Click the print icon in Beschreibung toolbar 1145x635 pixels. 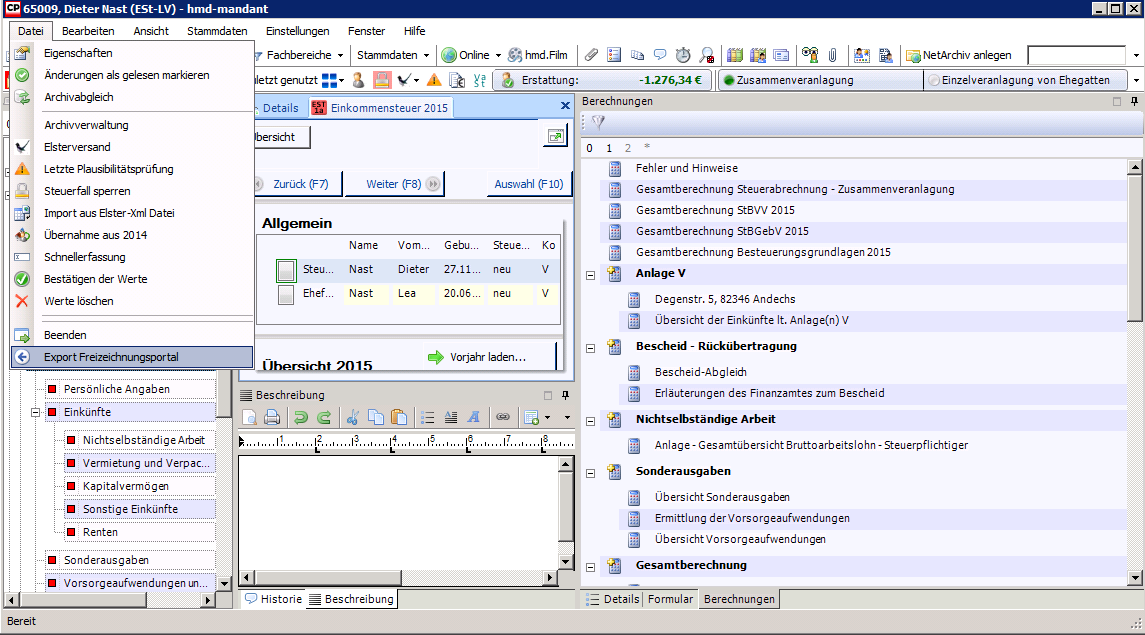272,417
